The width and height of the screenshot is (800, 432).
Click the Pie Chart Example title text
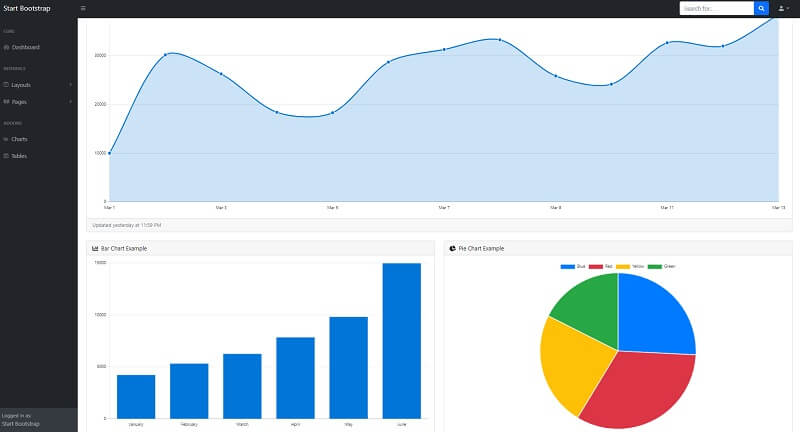(x=481, y=248)
